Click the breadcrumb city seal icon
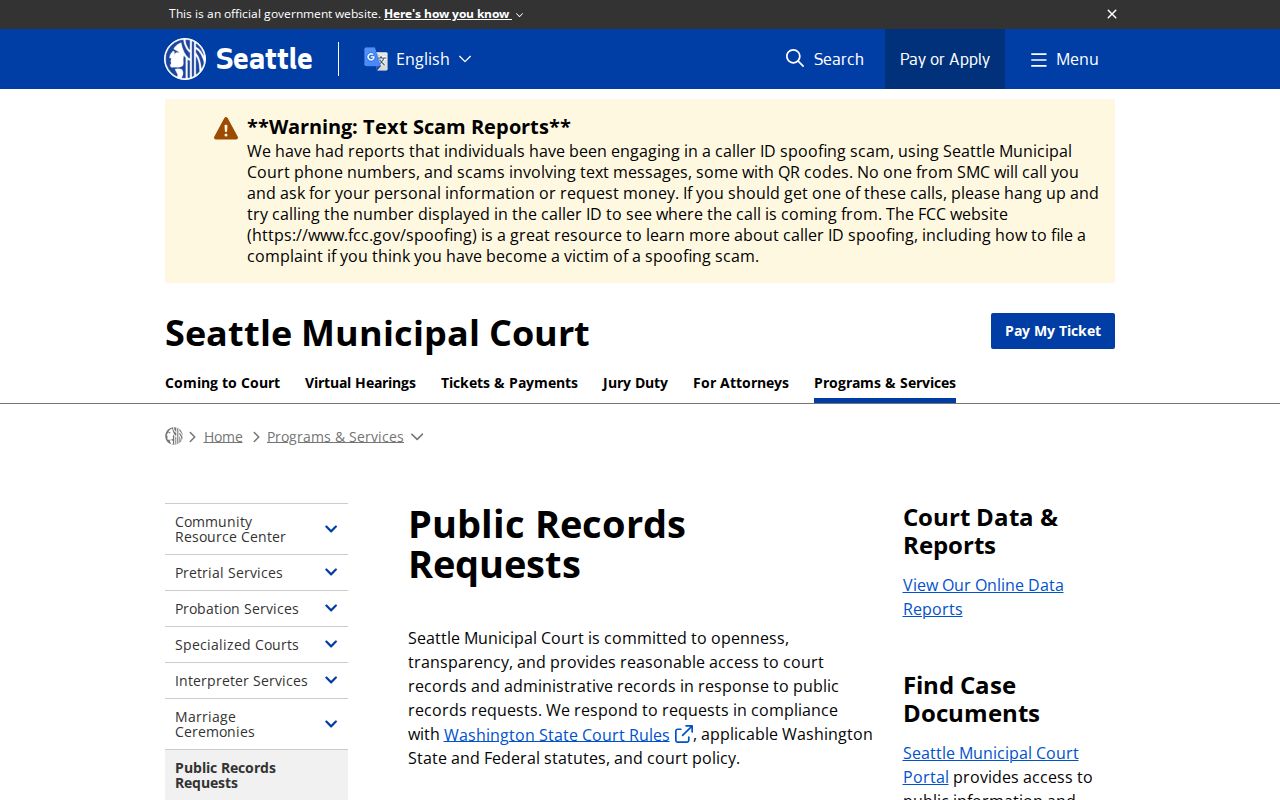The height and width of the screenshot is (800, 1280). point(174,436)
